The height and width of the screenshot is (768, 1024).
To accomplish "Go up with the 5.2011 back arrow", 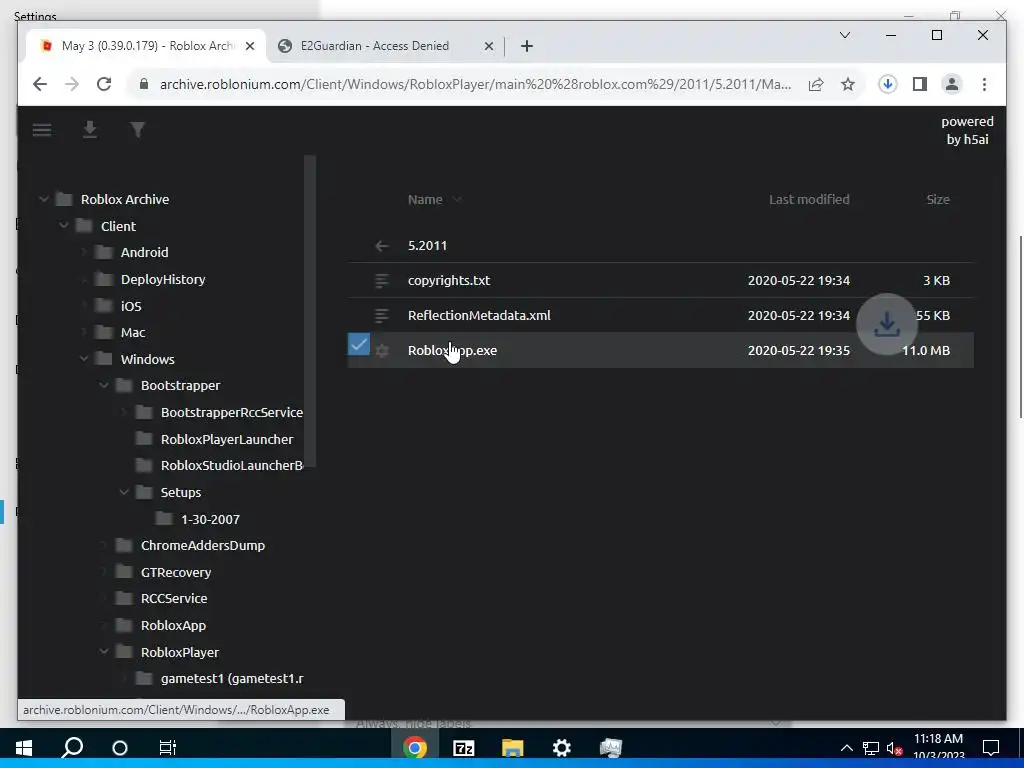I will 382,246.
